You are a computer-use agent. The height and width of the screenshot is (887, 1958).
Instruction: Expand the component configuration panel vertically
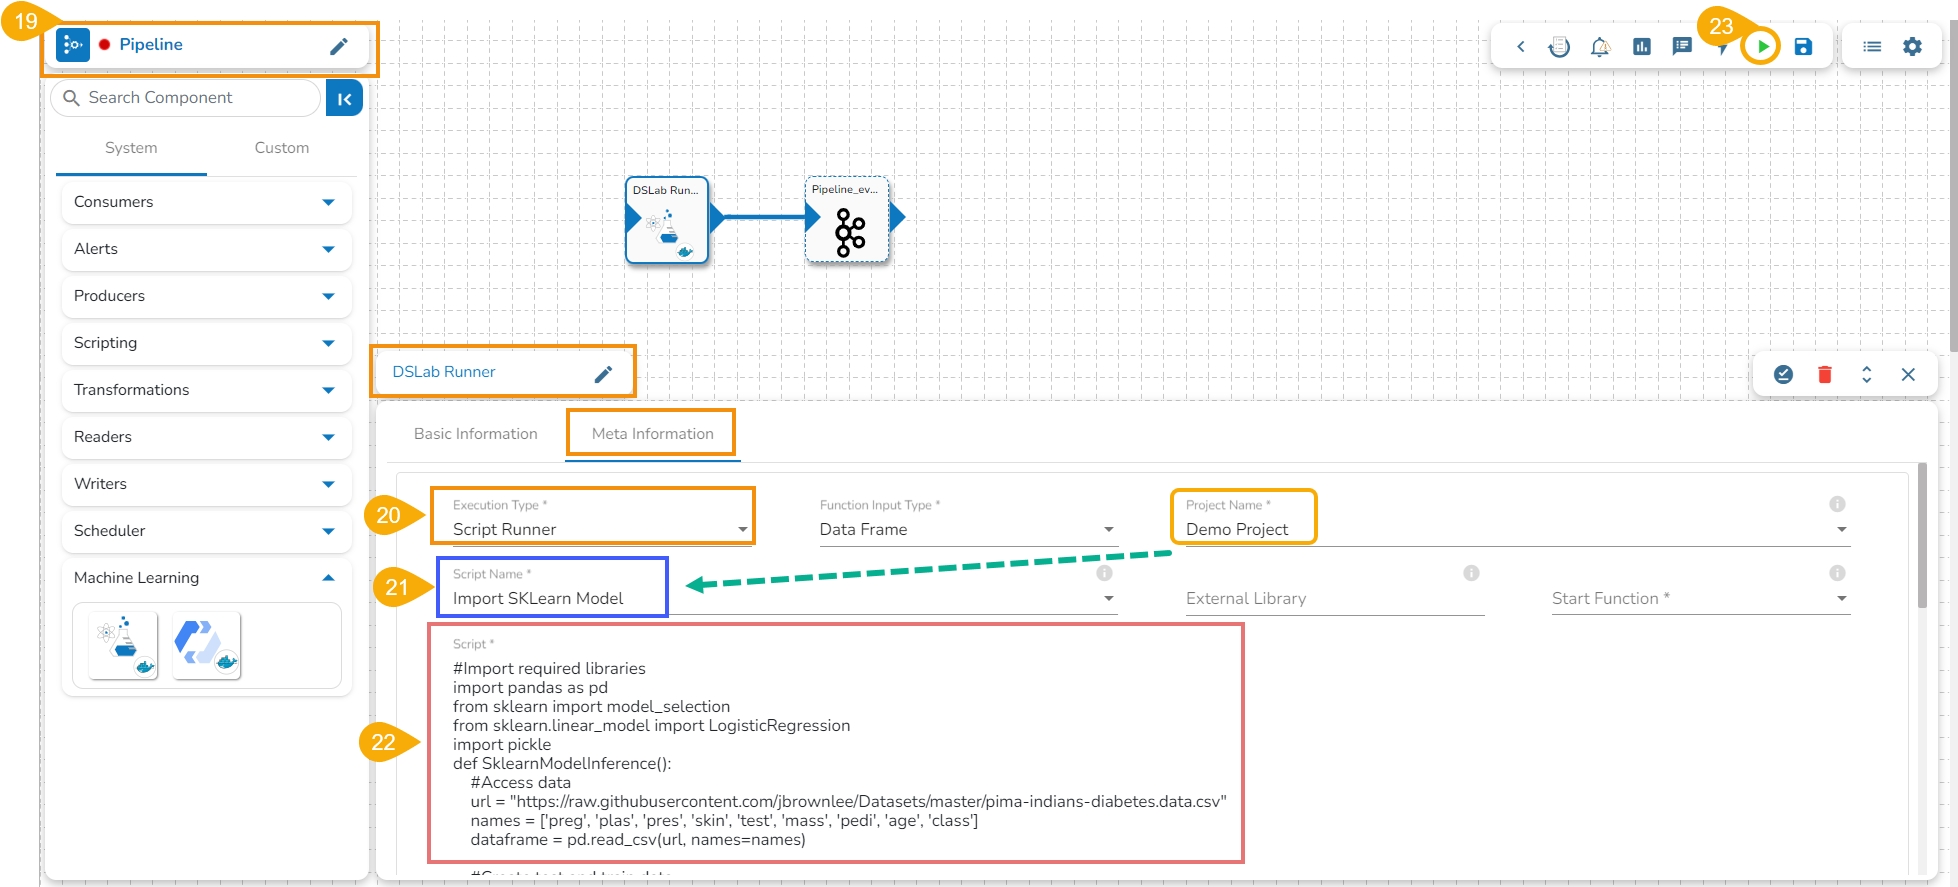tap(1866, 374)
